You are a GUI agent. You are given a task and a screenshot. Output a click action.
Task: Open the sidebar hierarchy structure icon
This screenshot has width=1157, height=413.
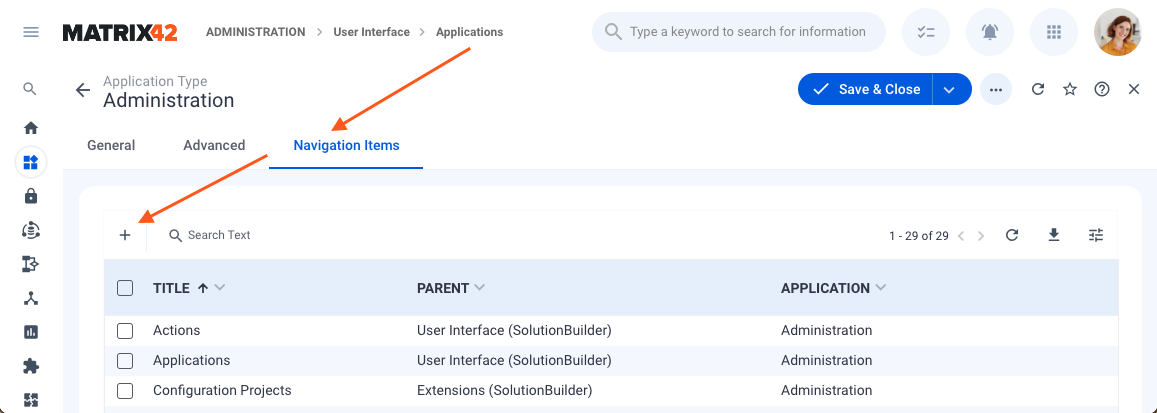(x=31, y=298)
